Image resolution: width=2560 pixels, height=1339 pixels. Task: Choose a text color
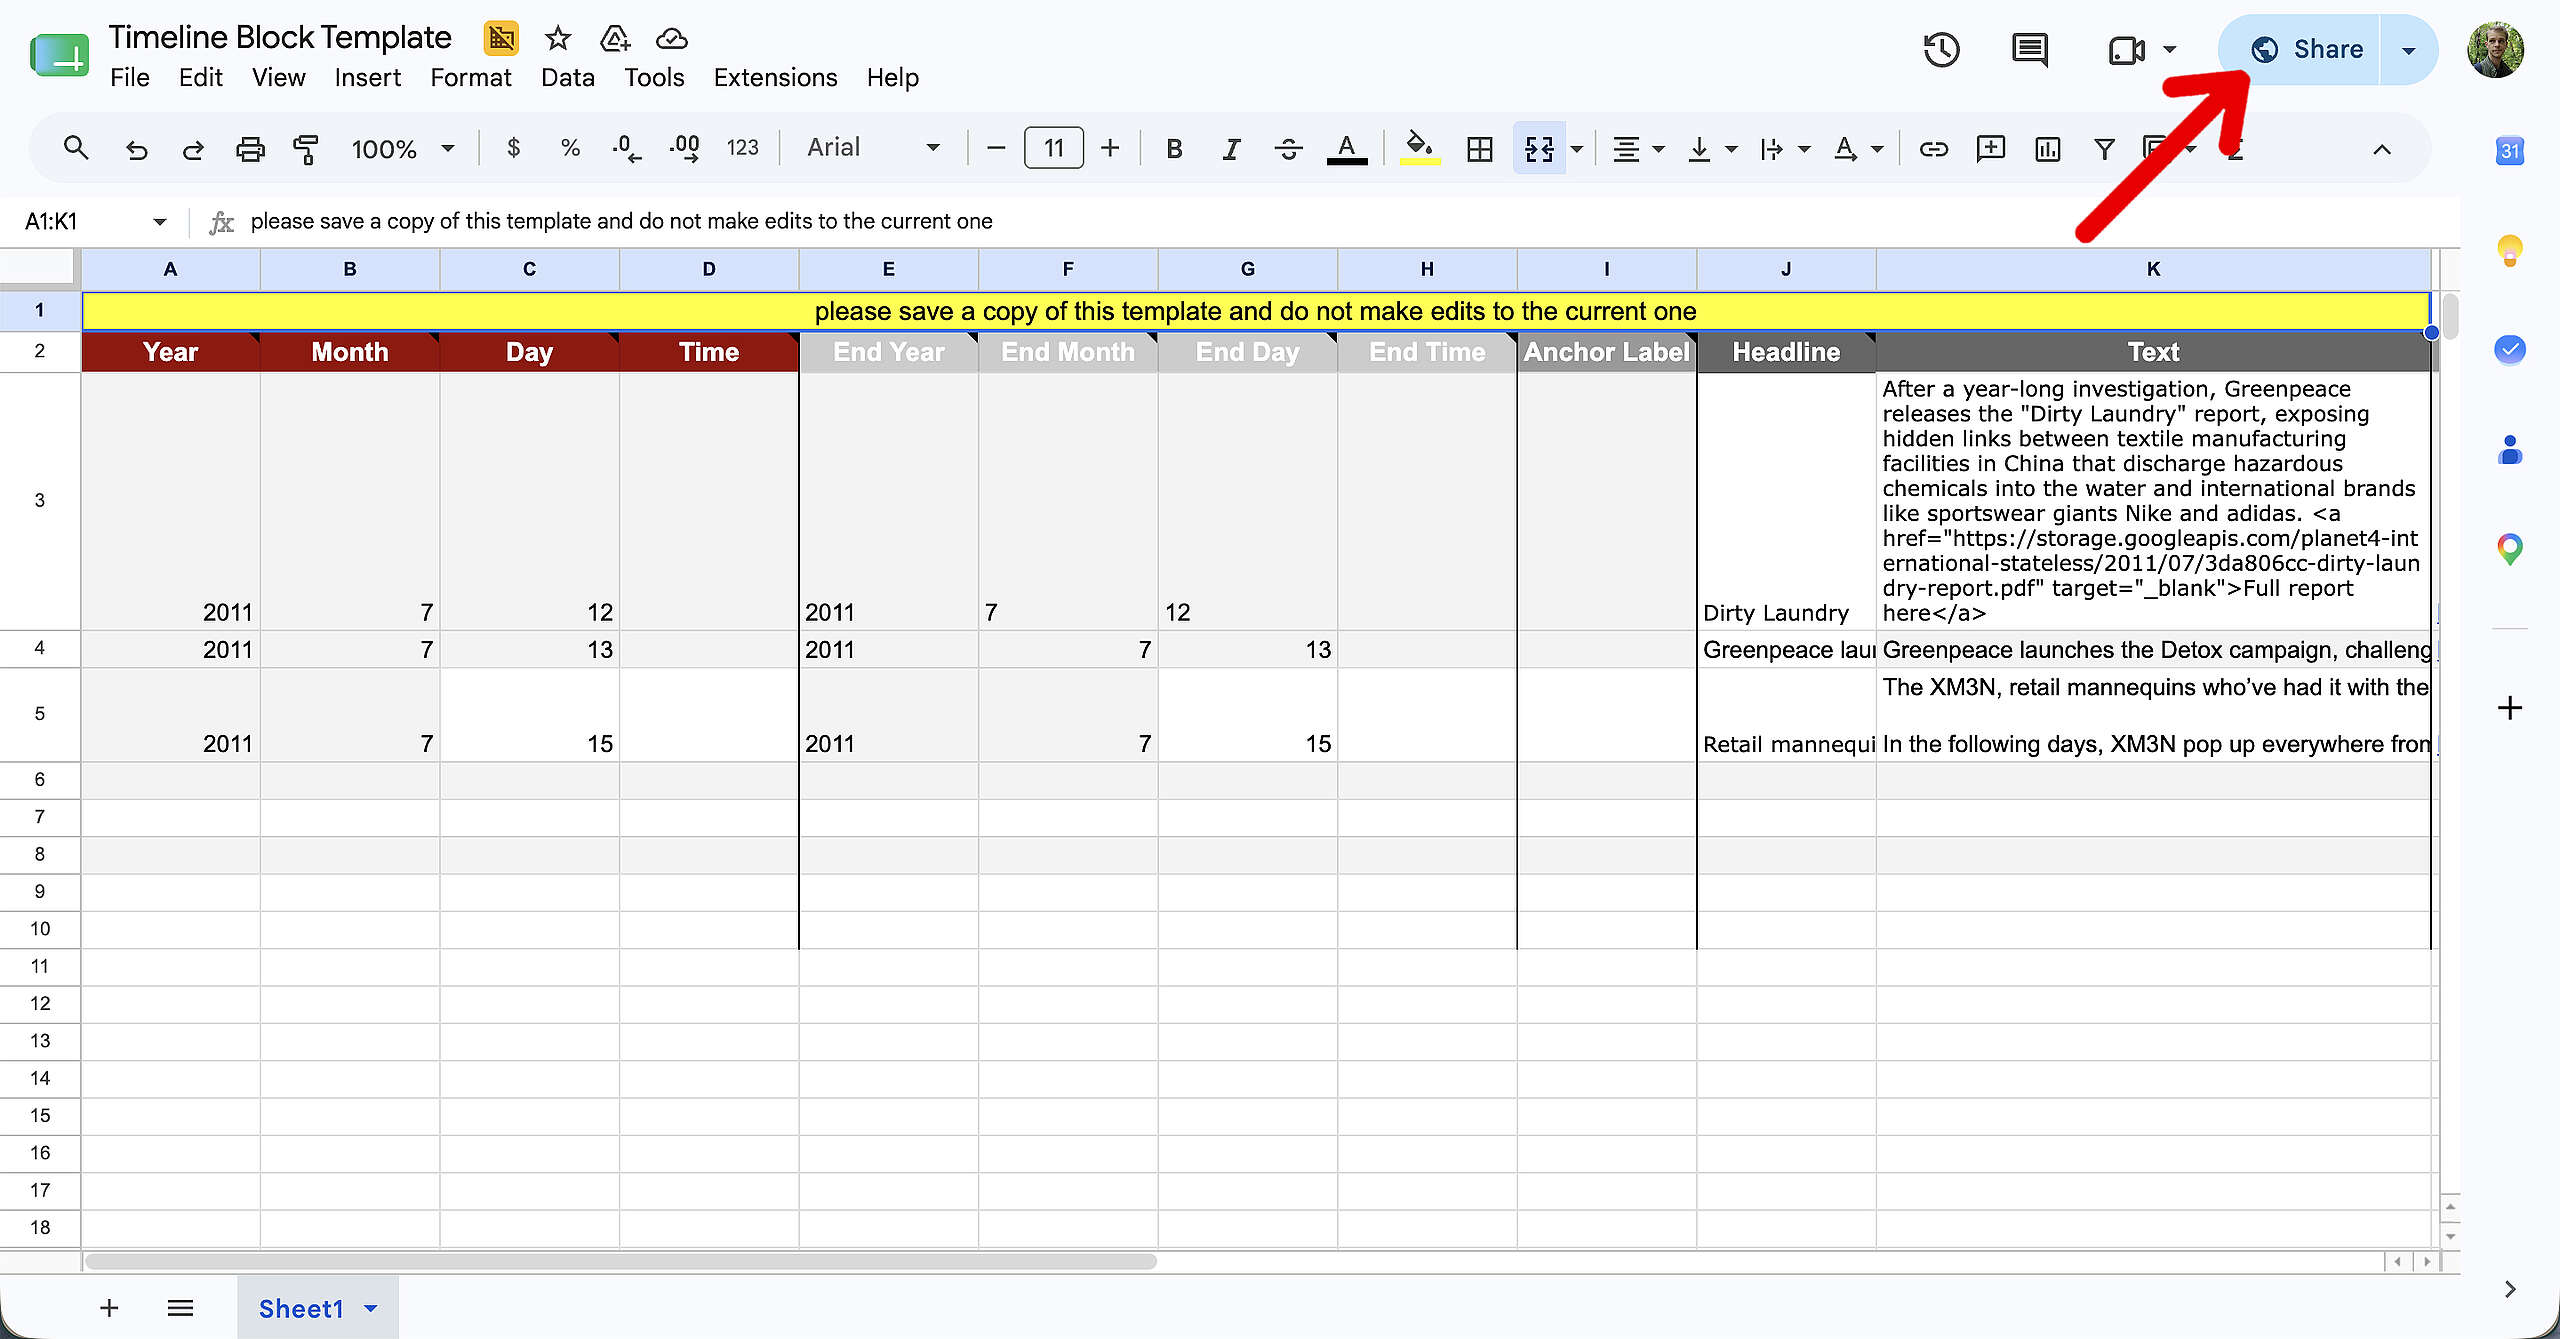1346,149
